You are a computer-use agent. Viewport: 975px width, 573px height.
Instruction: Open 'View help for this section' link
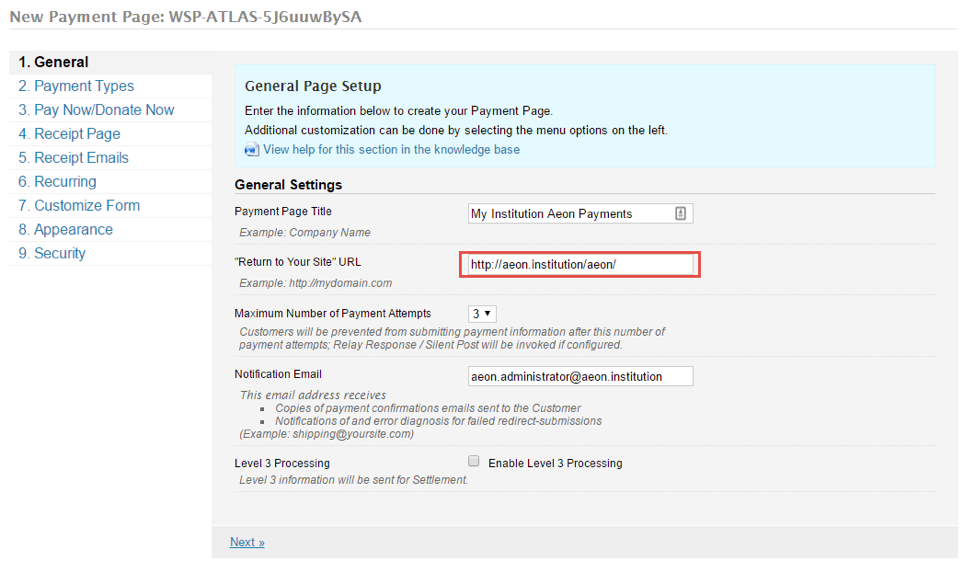pyautogui.click(x=391, y=150)
